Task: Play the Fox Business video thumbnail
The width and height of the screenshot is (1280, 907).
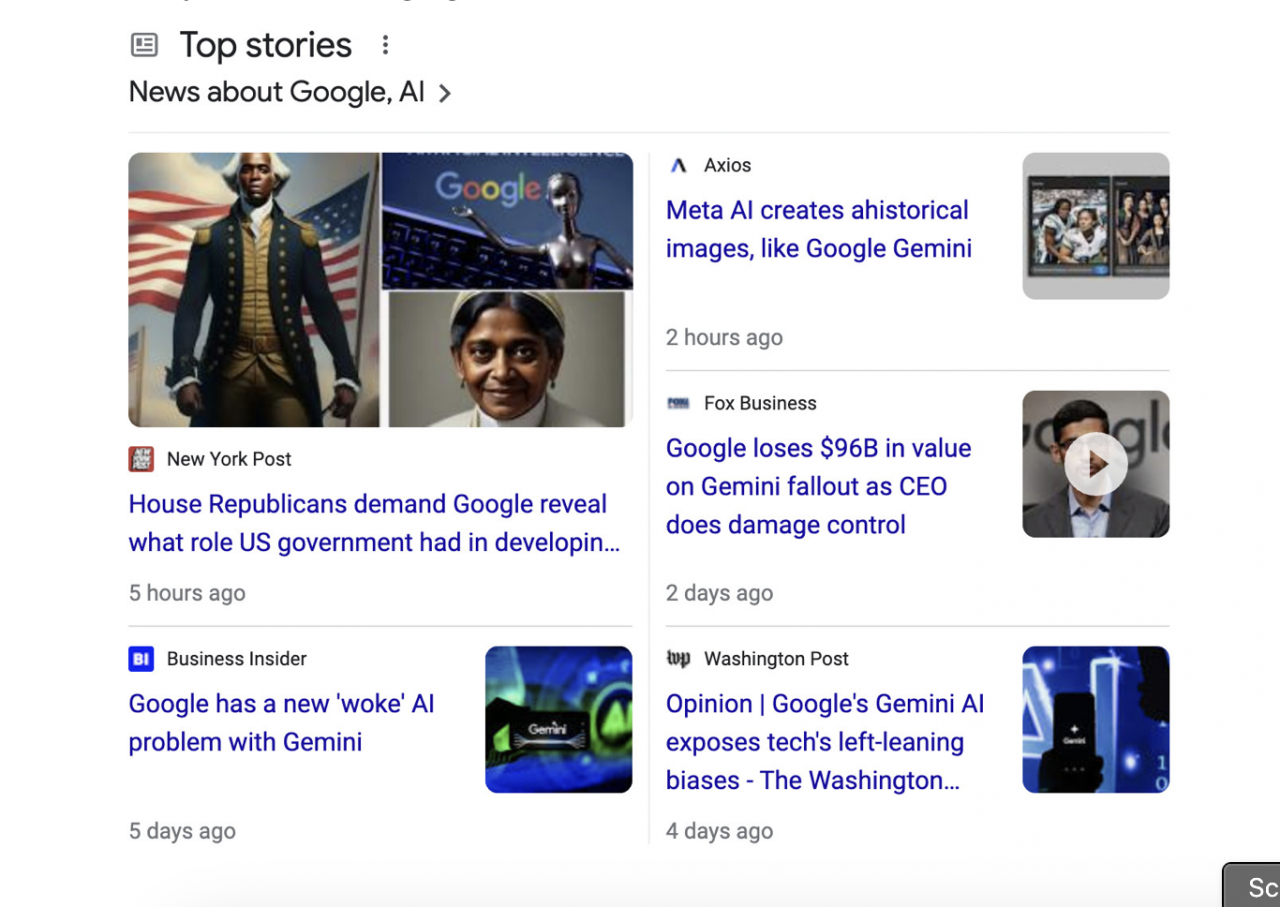Action: tap(1096, 464)
